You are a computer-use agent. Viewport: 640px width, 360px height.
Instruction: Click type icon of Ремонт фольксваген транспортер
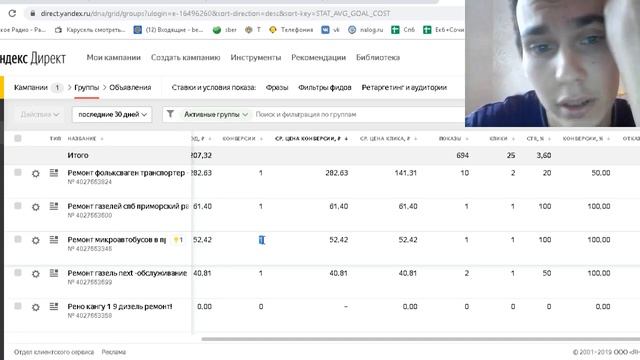(x=54, y=173)
